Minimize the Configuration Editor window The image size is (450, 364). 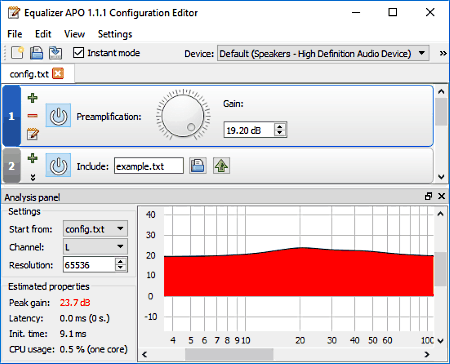356,13
